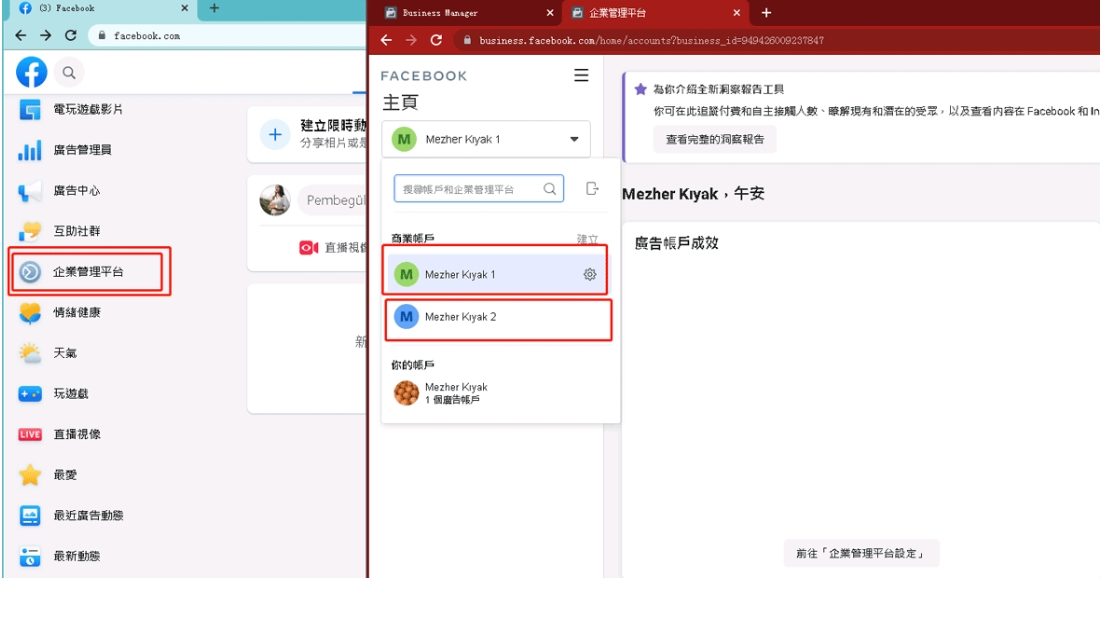Click 建立 link next to 商業帳戶

pyautogui.click(x=587, y=239)
